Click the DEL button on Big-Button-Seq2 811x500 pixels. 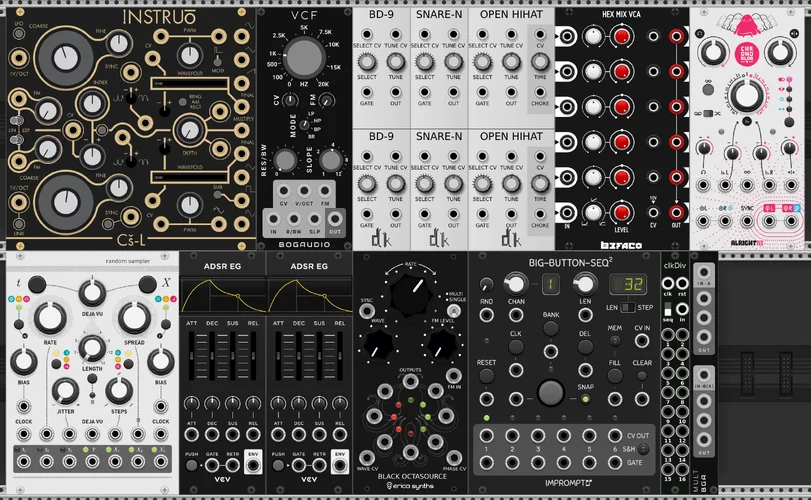585,347
